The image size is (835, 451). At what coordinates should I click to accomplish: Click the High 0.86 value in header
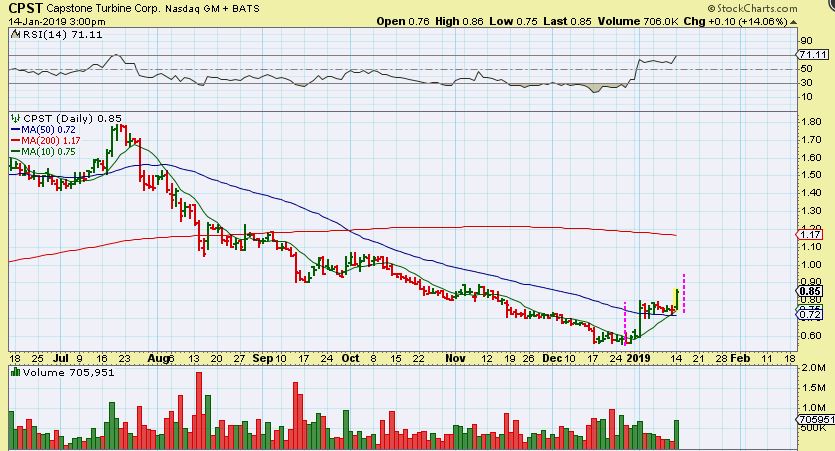tap(459, 21)
